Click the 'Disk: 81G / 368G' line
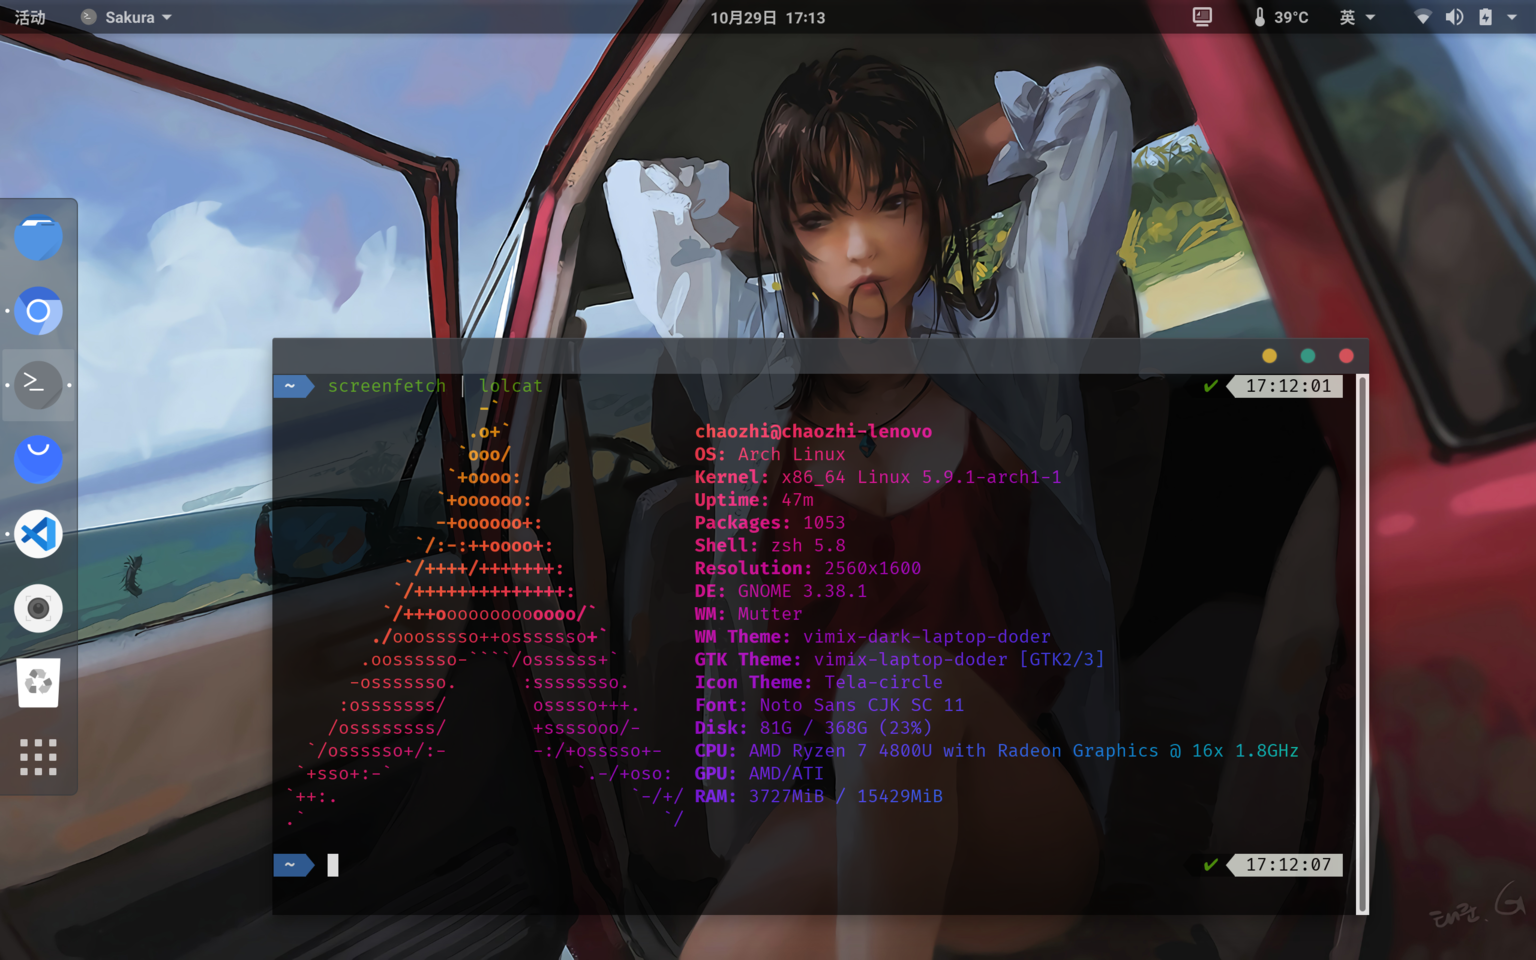Screen dimensions: 1536x960 click(x=813, y=728)
